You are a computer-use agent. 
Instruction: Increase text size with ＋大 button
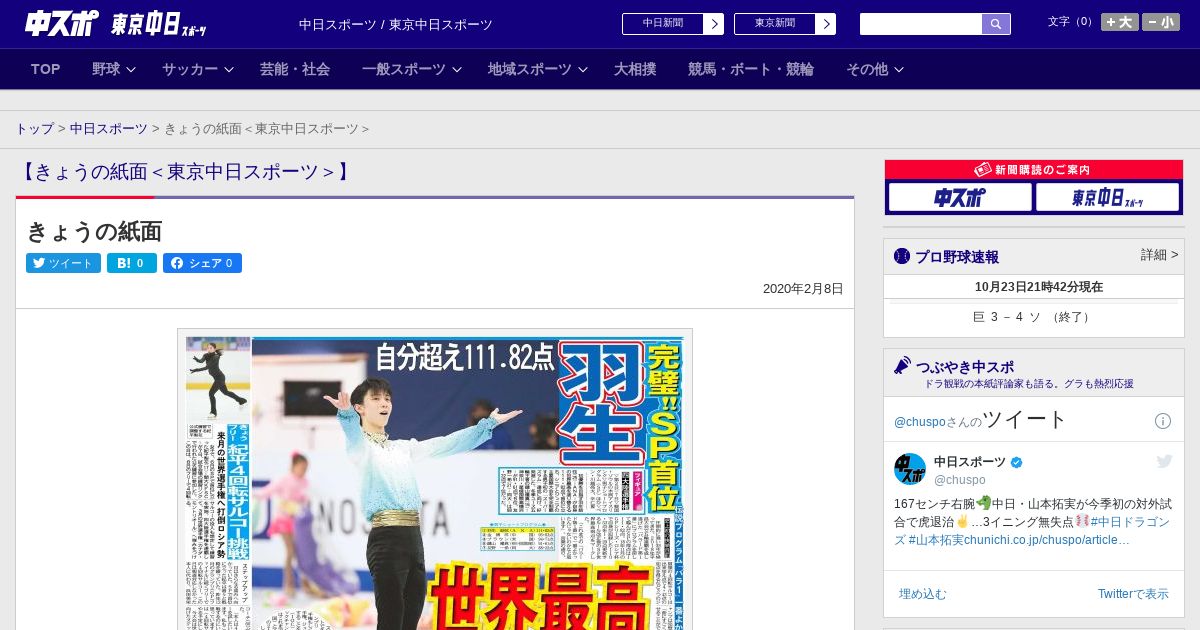click(x=1119, y=22)
